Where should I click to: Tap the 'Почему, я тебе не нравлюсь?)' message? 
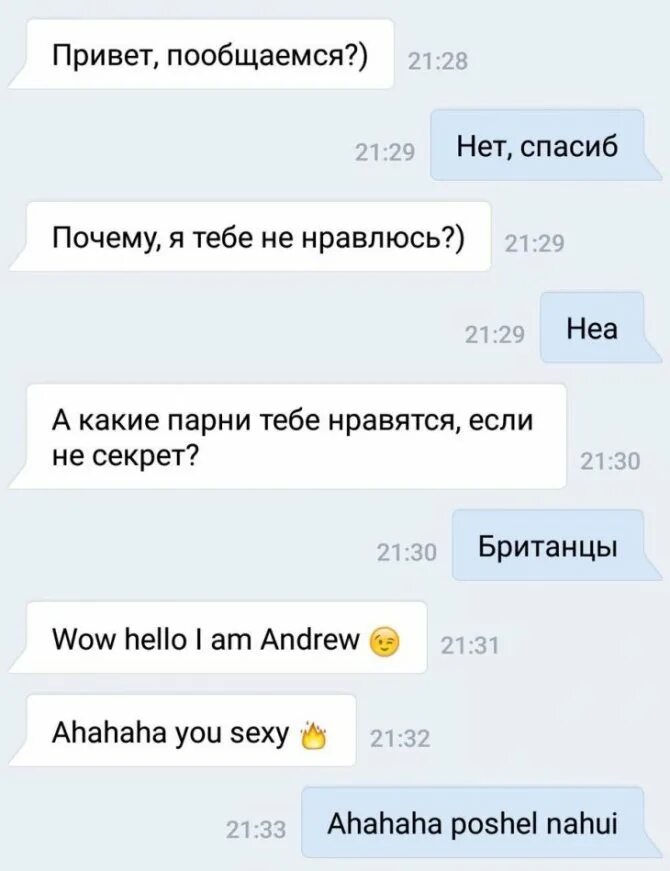[249, 237]
